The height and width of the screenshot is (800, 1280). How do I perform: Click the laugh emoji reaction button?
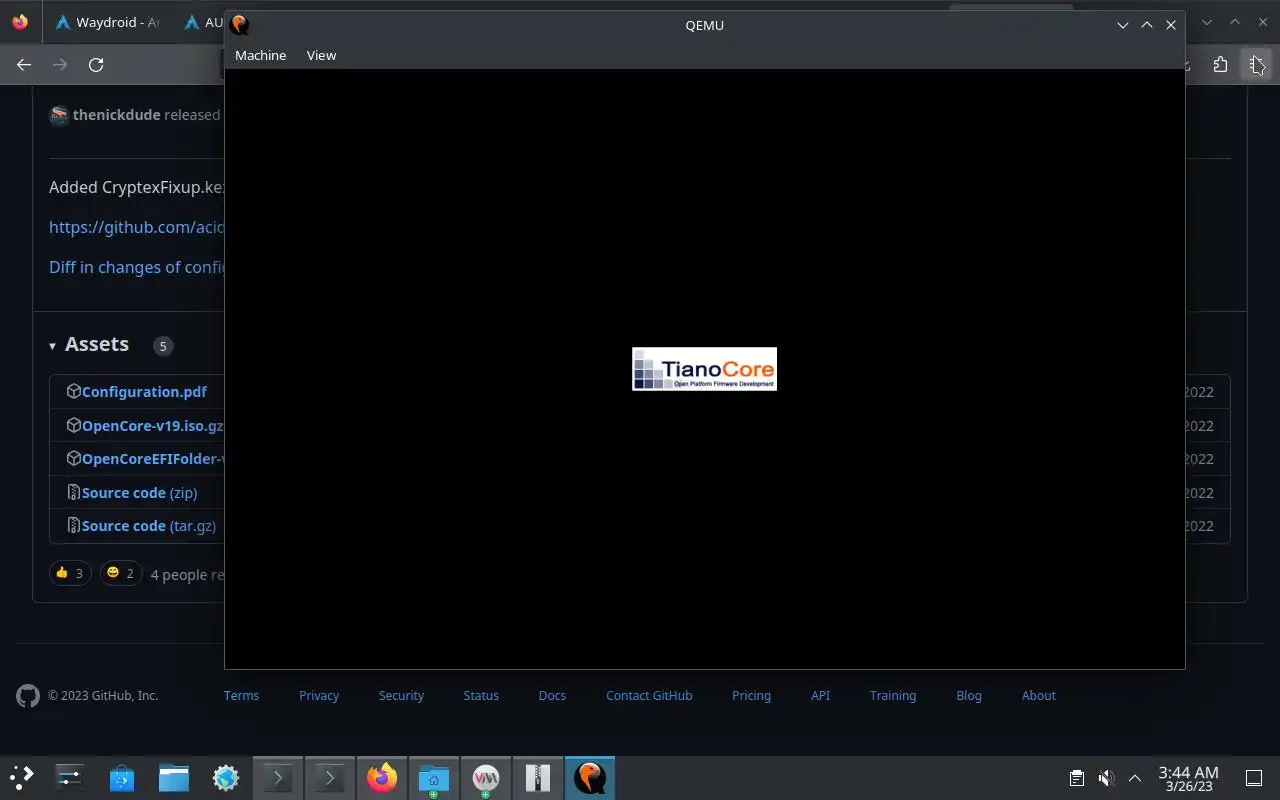(x=121, y=573)
